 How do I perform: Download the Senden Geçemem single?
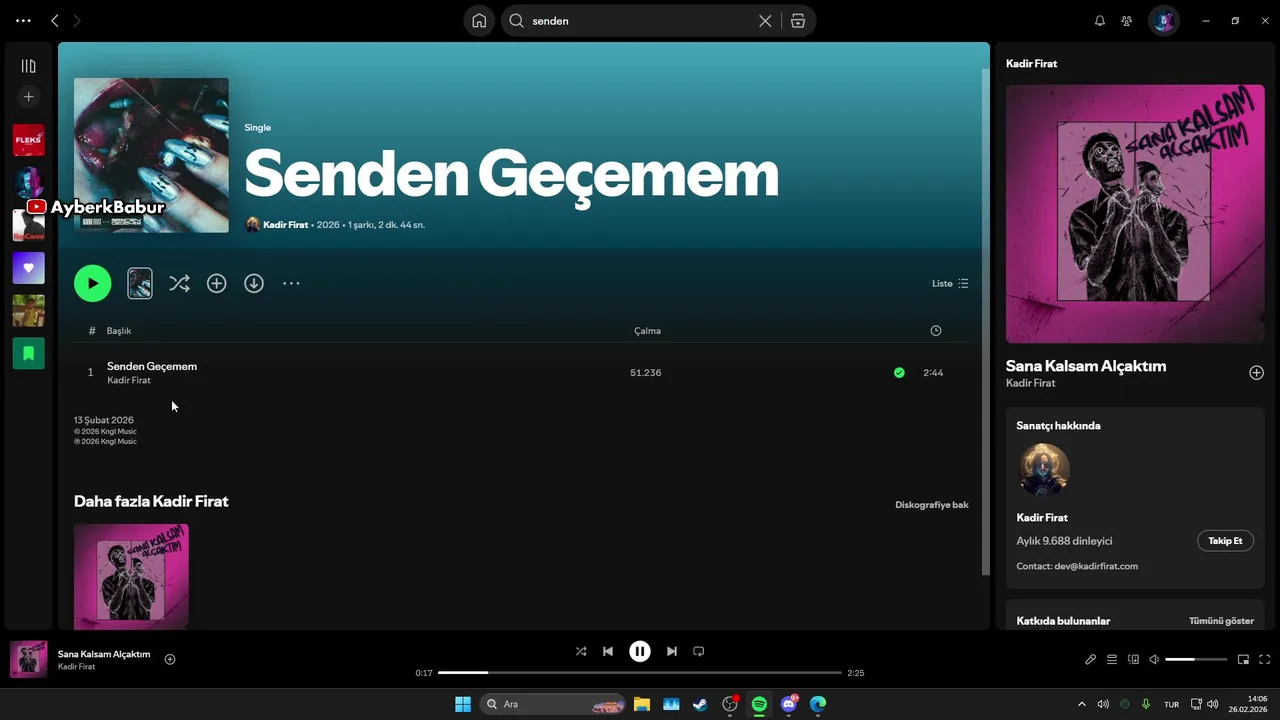pyautogui.click(x=254, y=283)
